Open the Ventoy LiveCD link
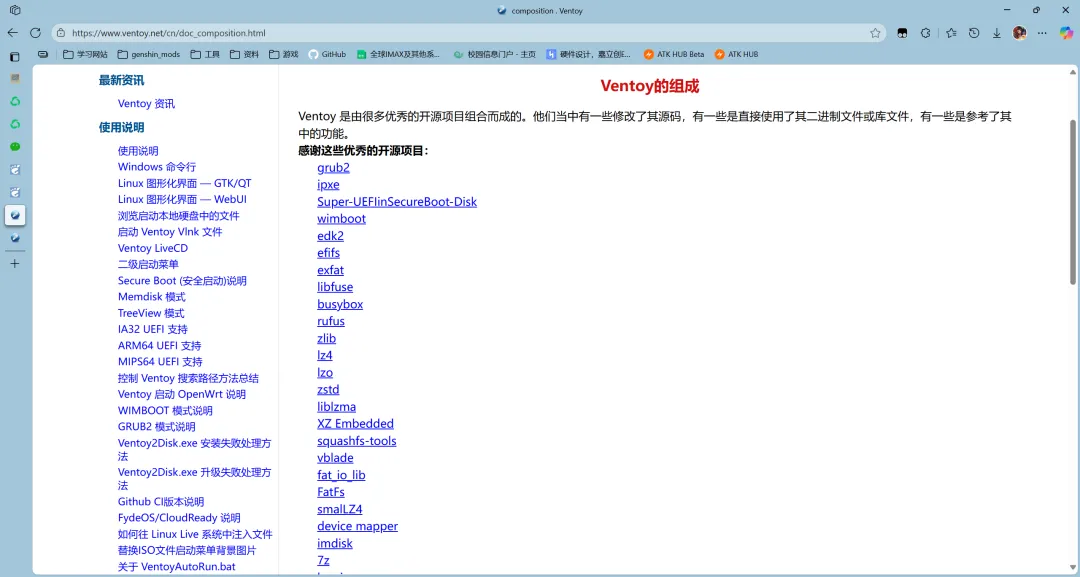 153,248
